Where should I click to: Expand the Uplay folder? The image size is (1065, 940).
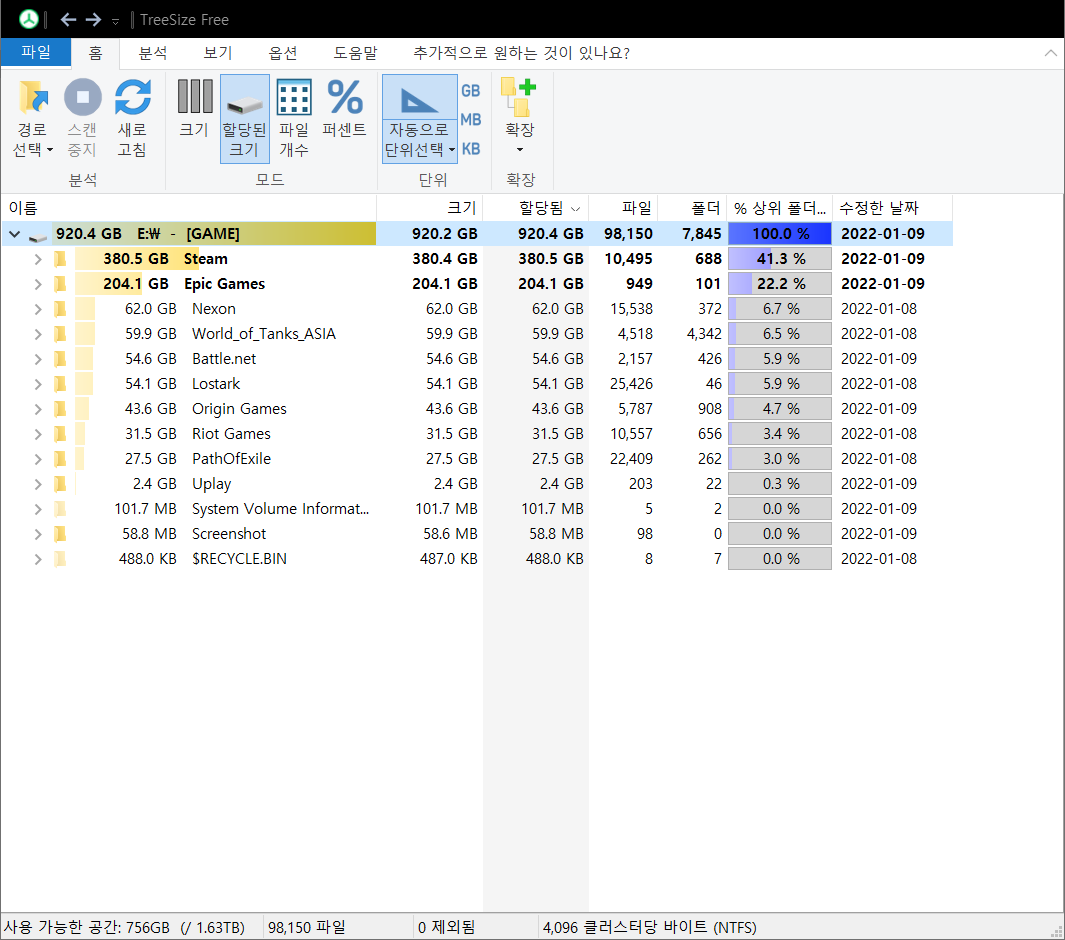click(38, 484)
